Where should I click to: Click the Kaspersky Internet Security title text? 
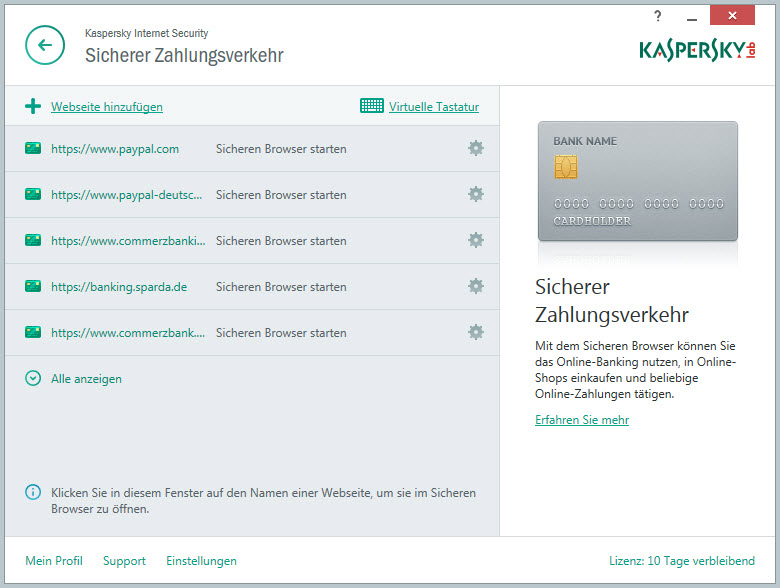pyautogui.click(x=146, y=33)
